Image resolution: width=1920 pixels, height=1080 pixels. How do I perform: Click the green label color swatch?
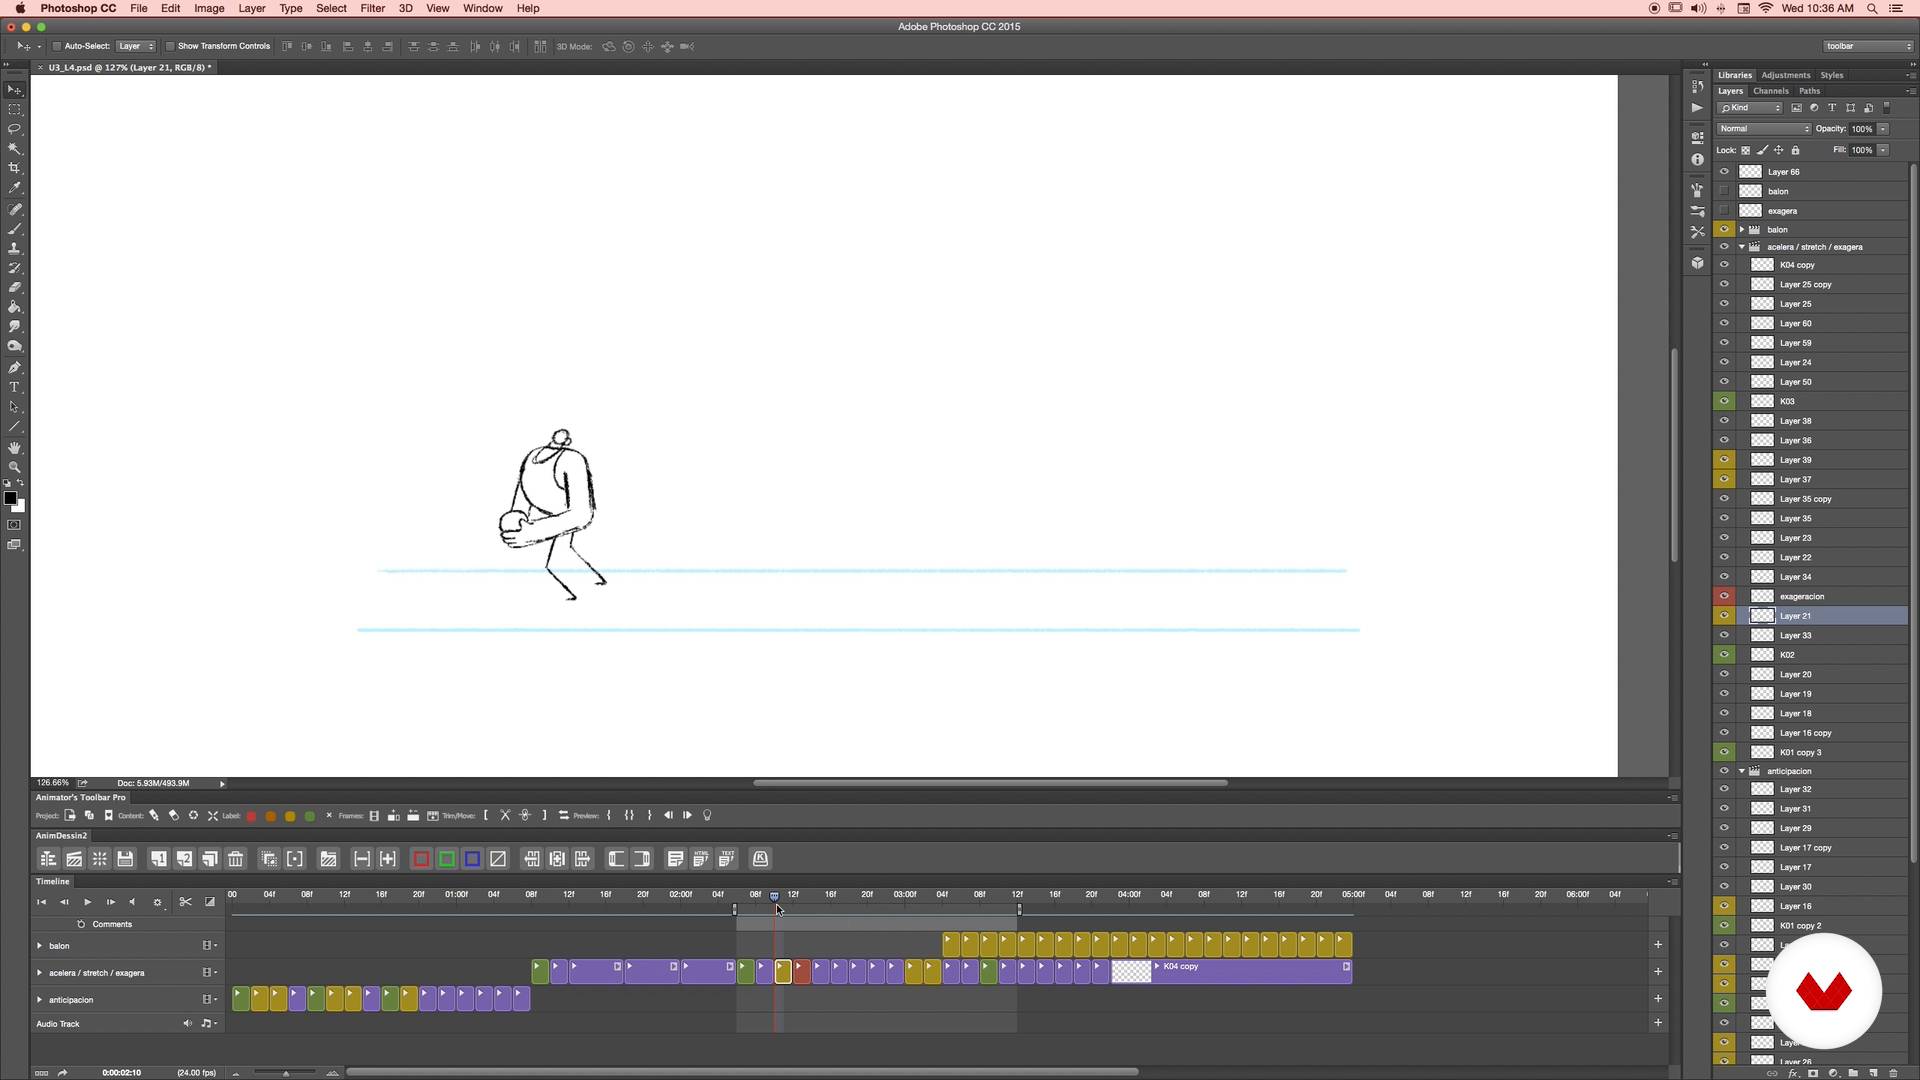310,817
